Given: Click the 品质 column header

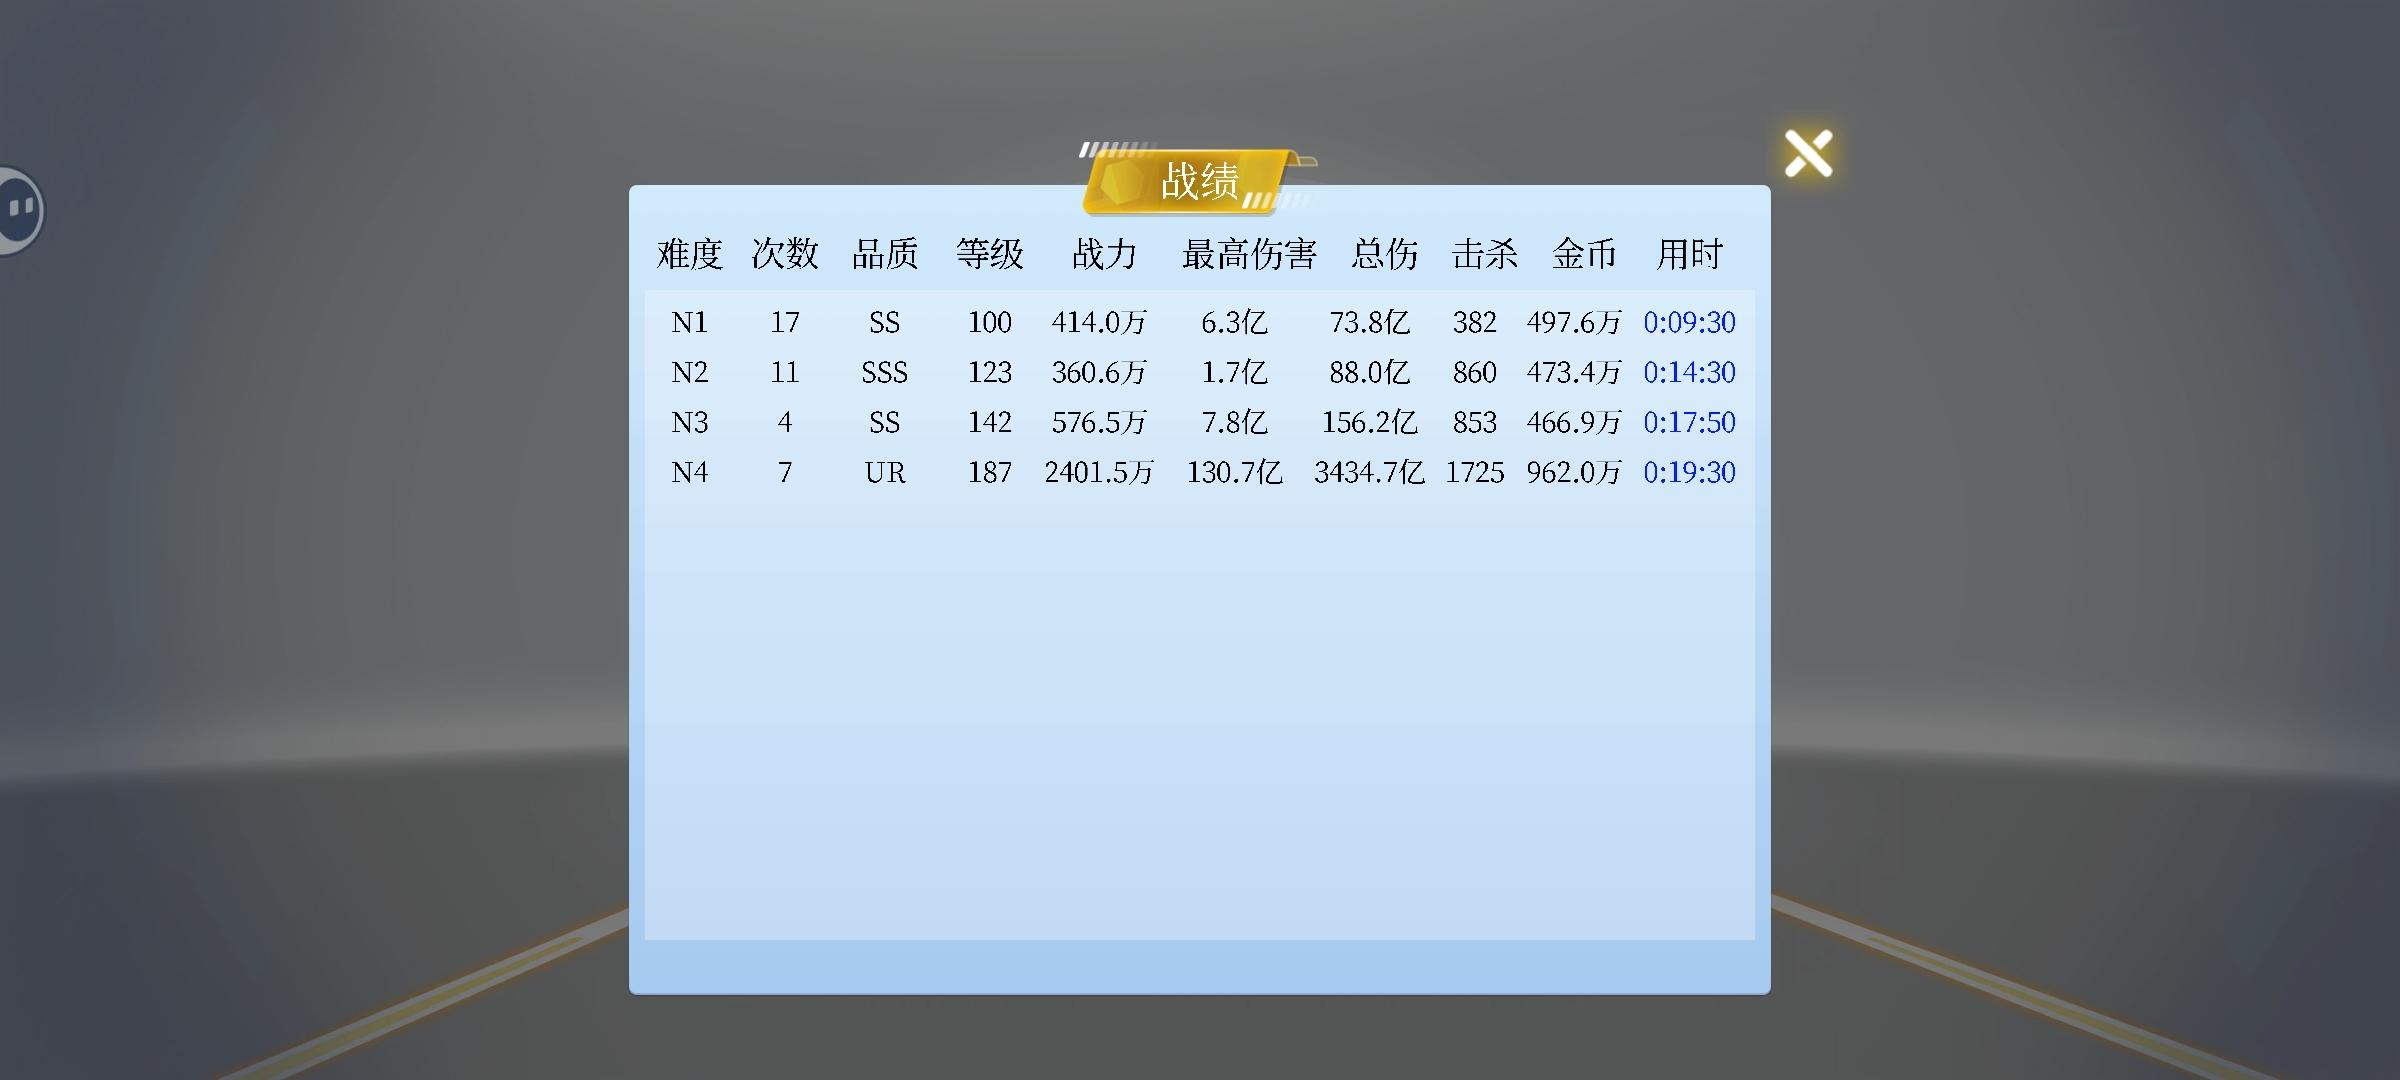Looking at the screenshot, I should 885,254.
